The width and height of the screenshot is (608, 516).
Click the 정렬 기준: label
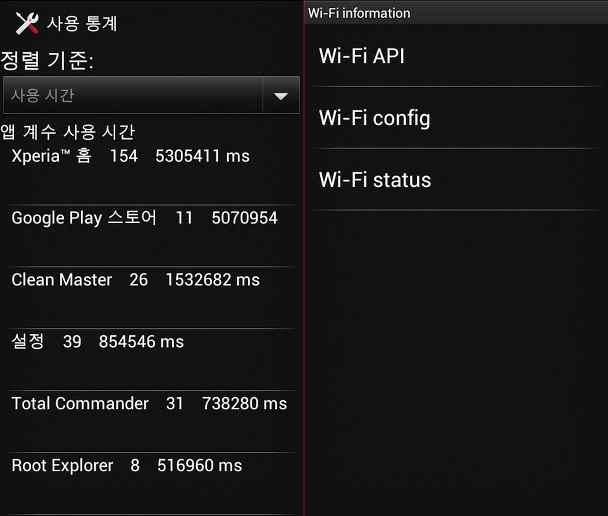click(47, 60)
